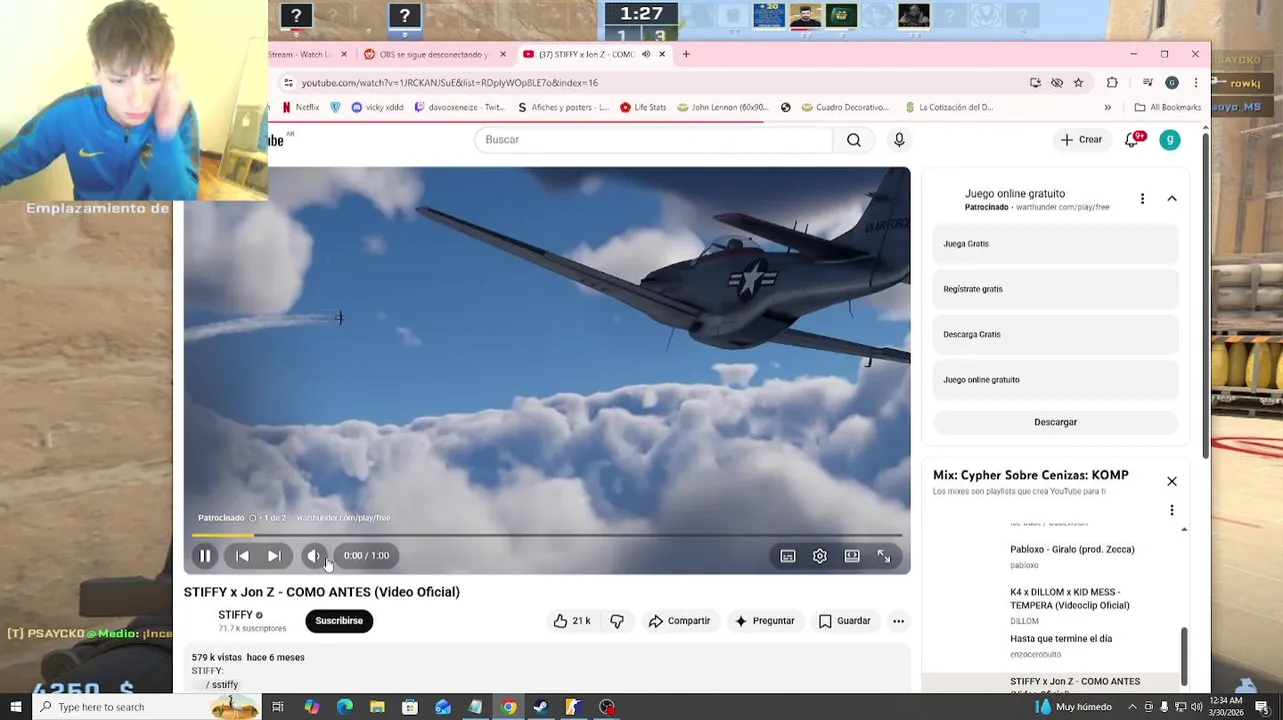The width and height of the screenshot is (1283, 720).
Task: Open a new browser tab
Action: [686, 54]
